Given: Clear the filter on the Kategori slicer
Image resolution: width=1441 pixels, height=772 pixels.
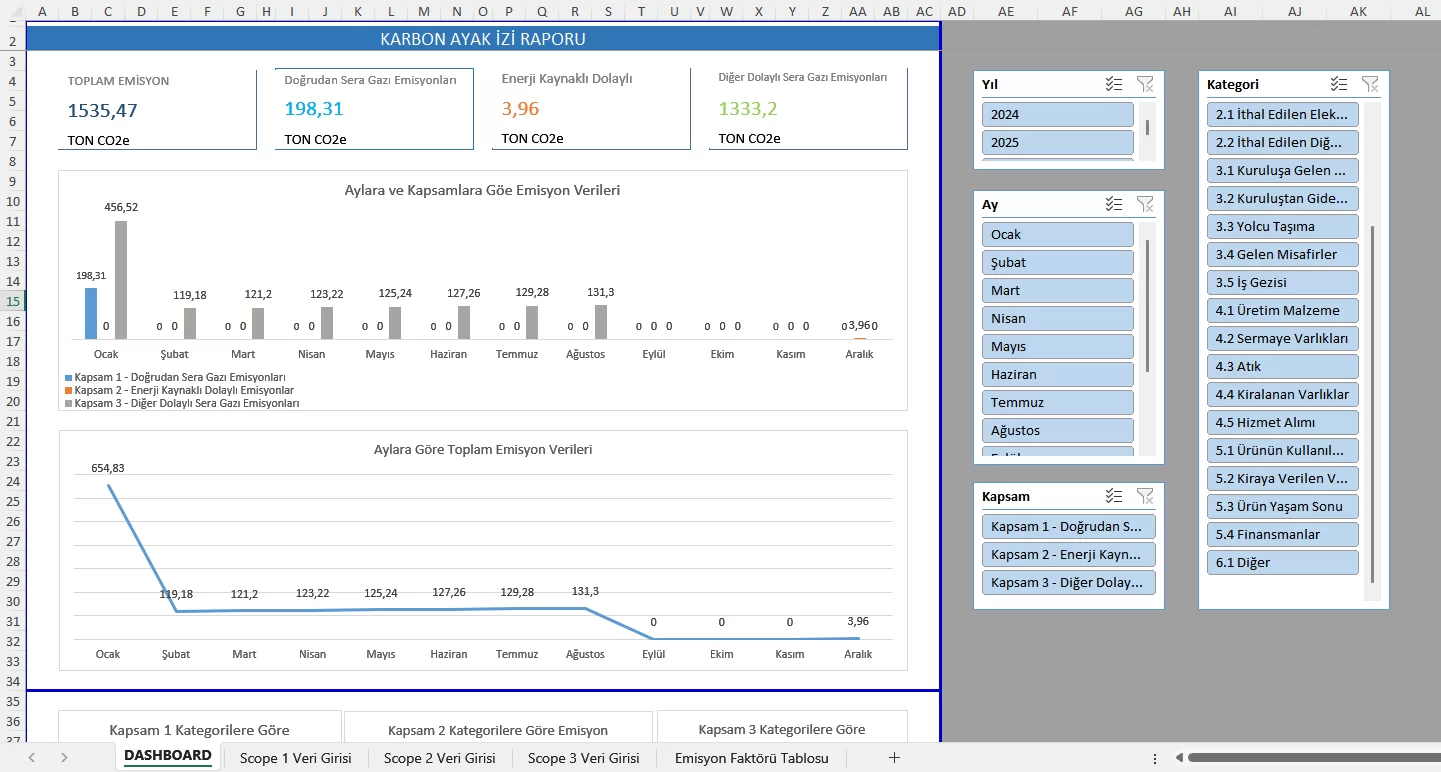Looking at the screenshot, I should coord(1370,85).
